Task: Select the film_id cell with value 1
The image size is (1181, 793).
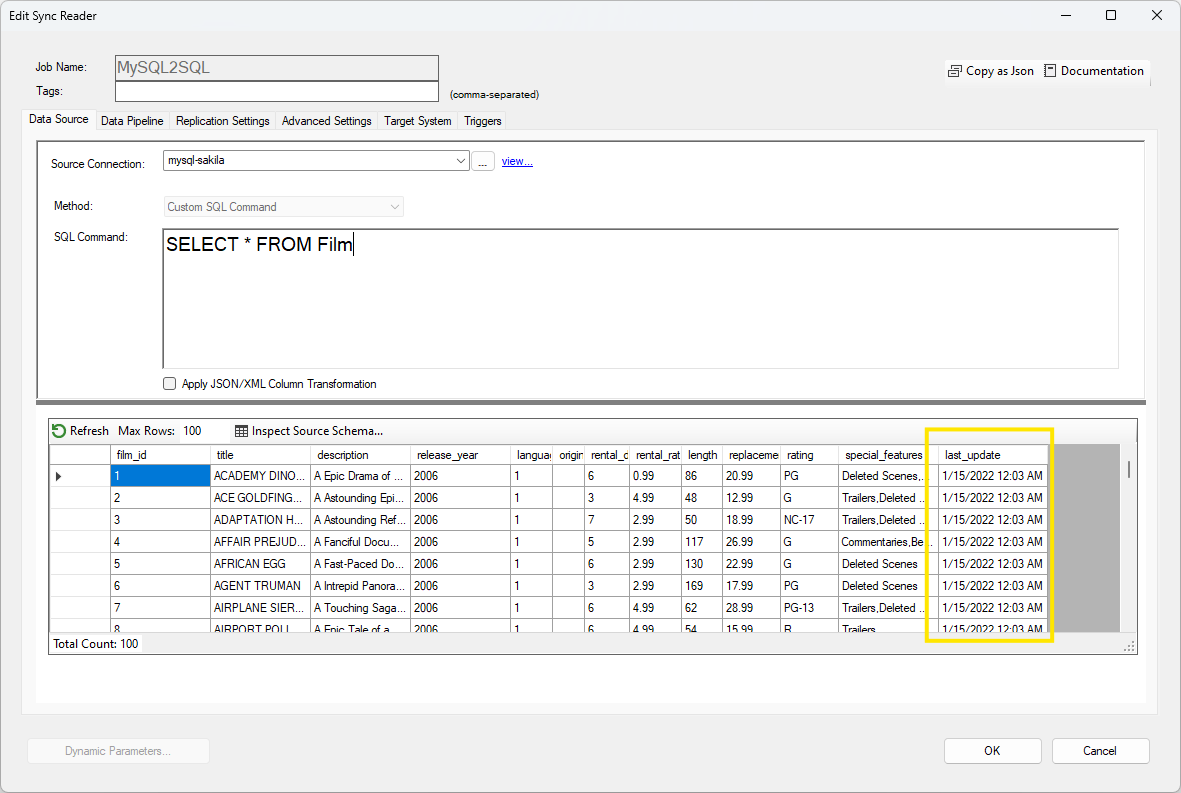Action: pos(160,476)
